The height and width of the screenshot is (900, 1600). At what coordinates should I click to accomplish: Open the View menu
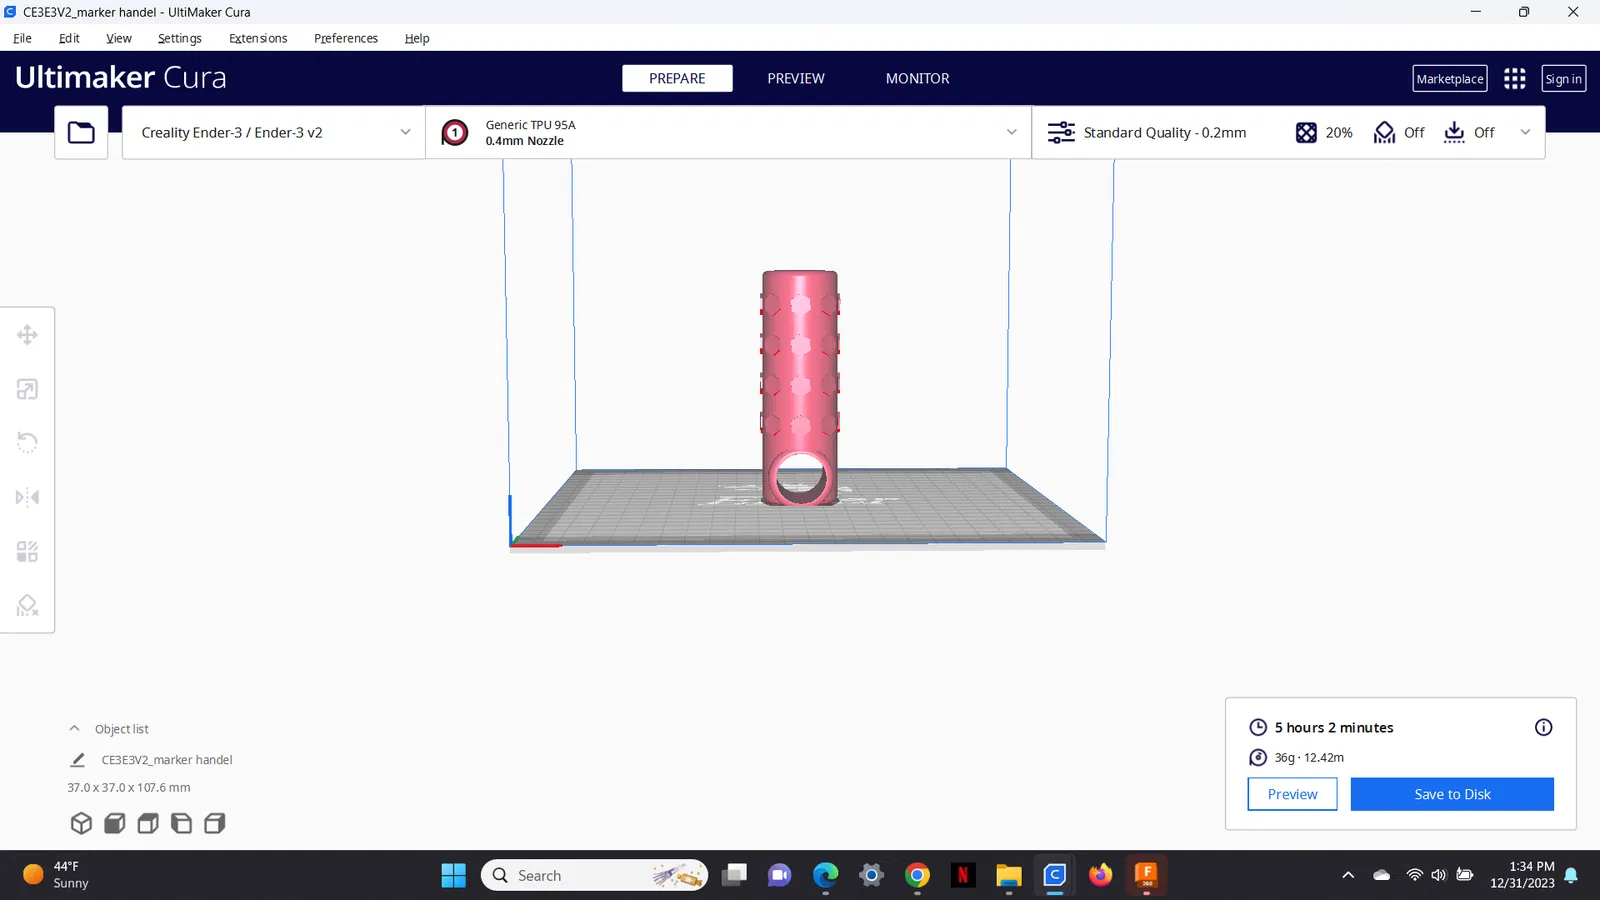119,38
